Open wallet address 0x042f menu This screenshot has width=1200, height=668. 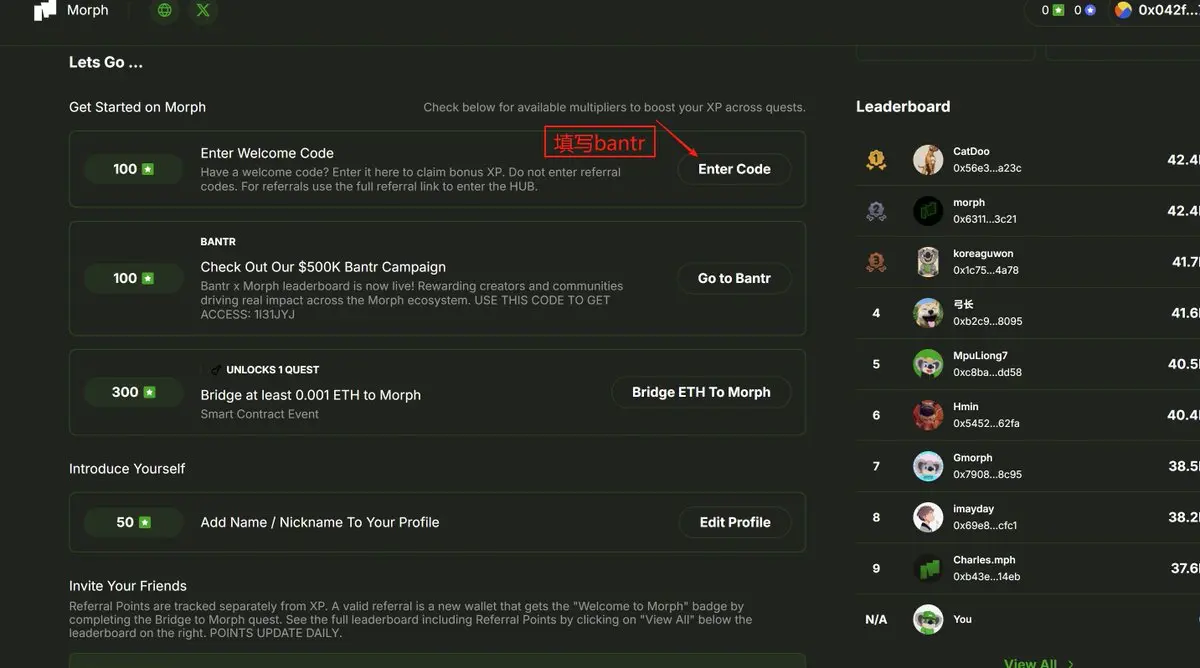1168,10
